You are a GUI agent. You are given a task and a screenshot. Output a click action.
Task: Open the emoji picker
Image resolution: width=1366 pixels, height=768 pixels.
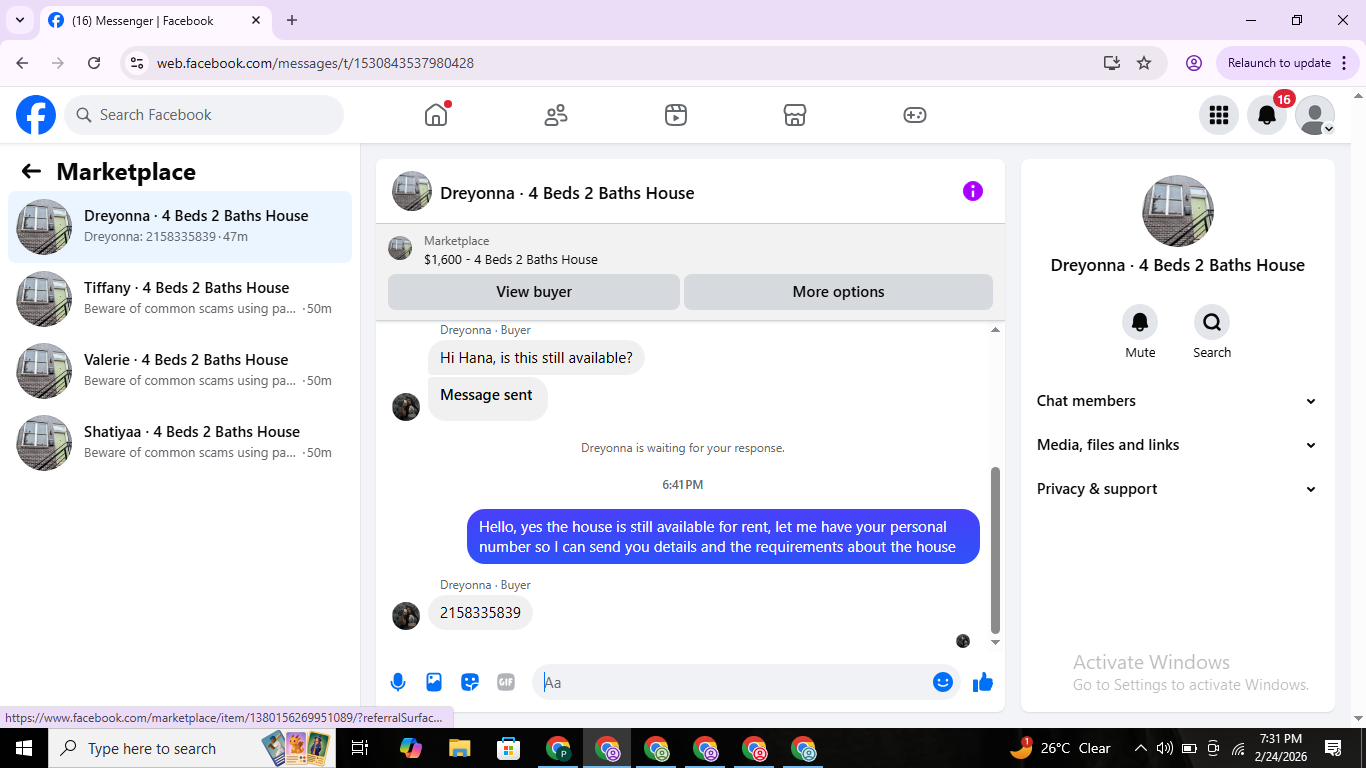coord(943,682)
